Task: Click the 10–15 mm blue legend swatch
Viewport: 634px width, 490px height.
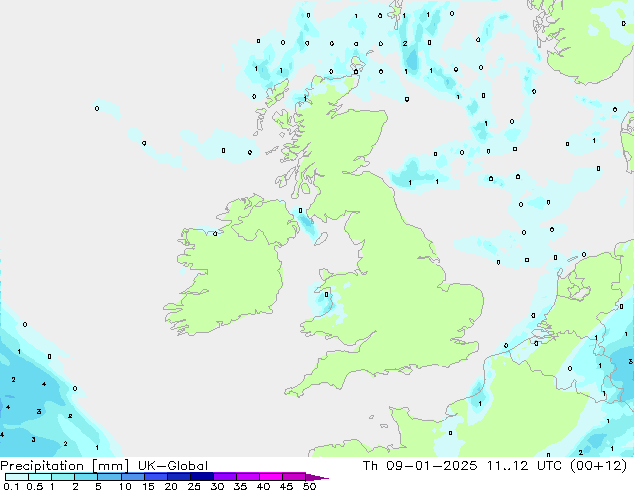Action: (x=132, y=477)
